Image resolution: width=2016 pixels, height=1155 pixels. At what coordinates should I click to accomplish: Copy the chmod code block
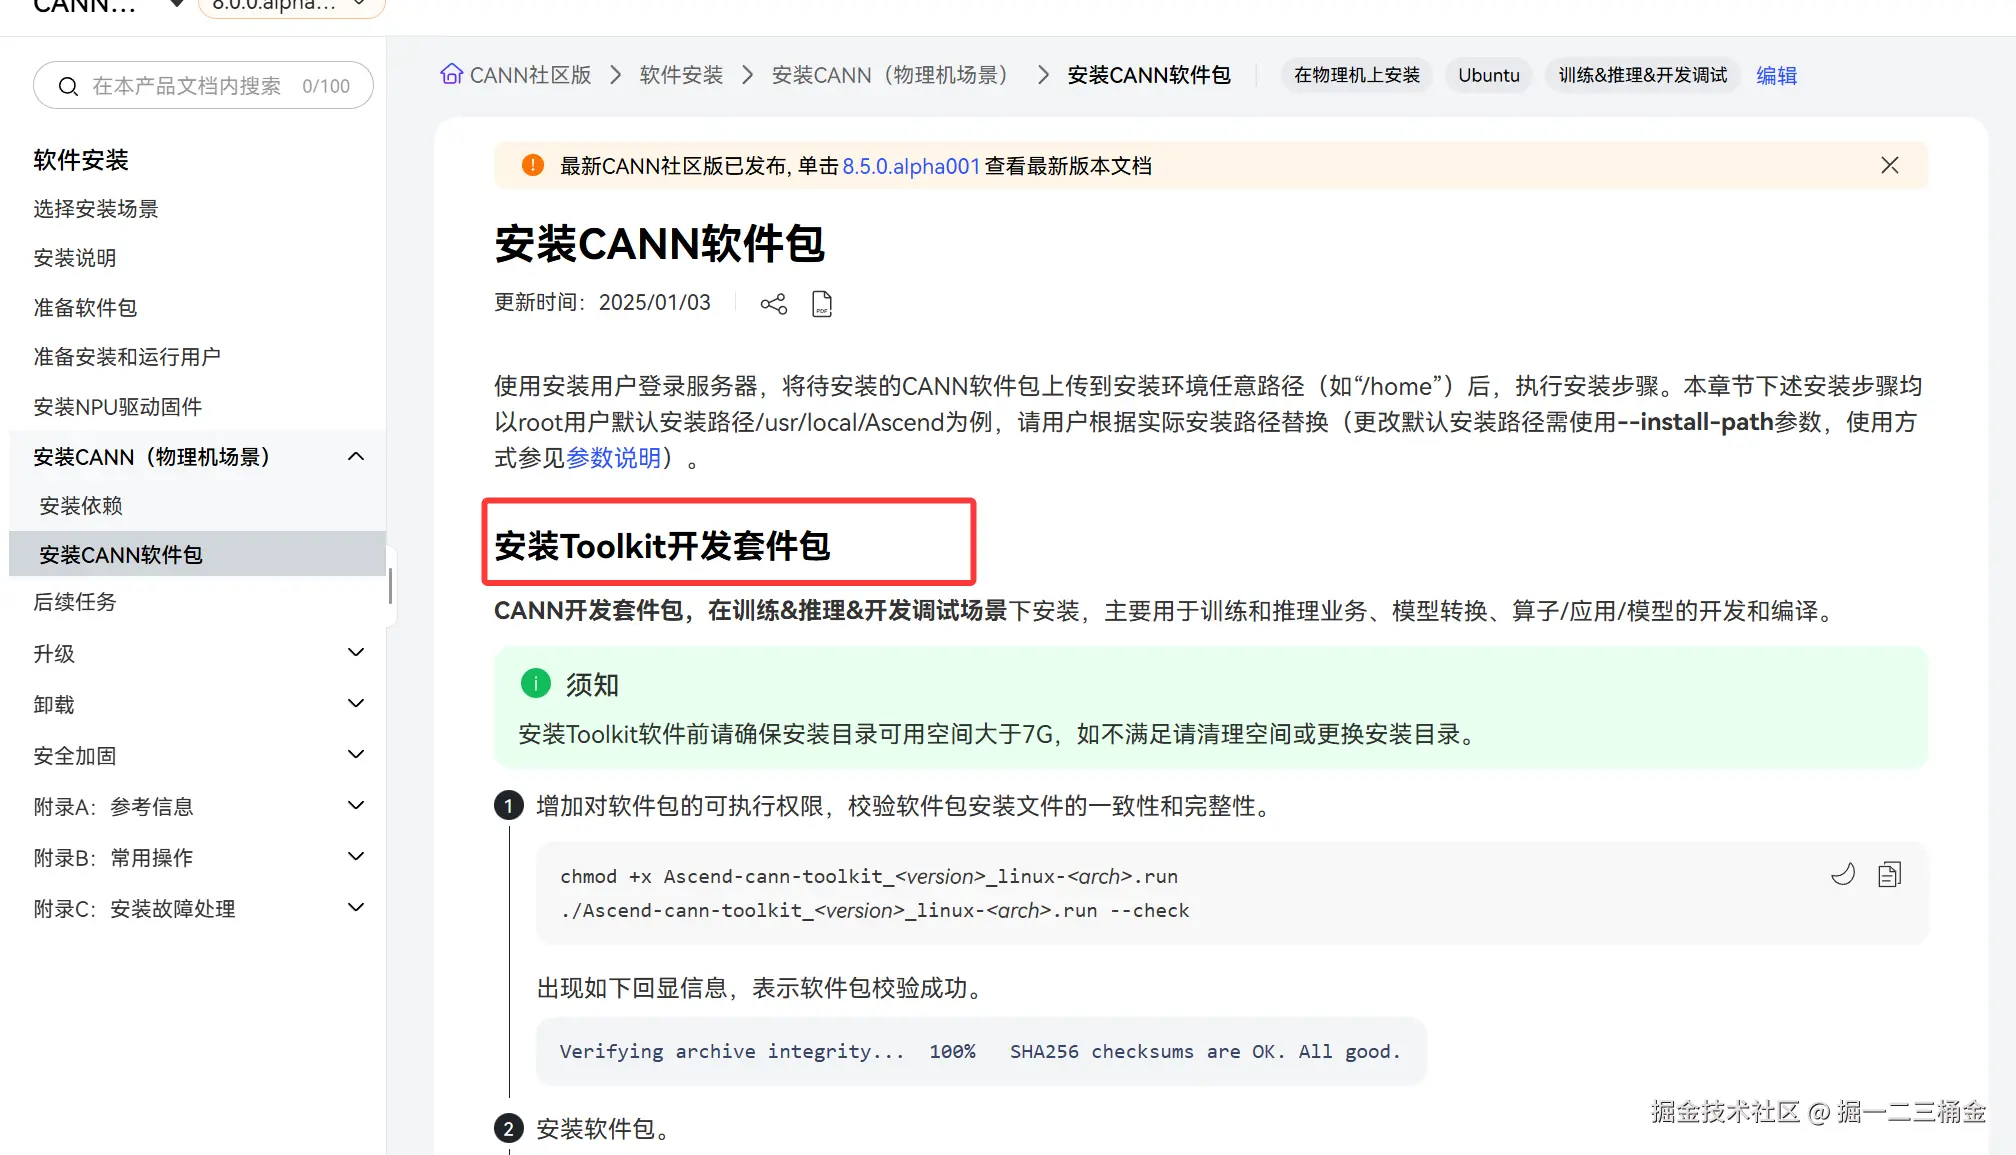(x=1889, y=875)
